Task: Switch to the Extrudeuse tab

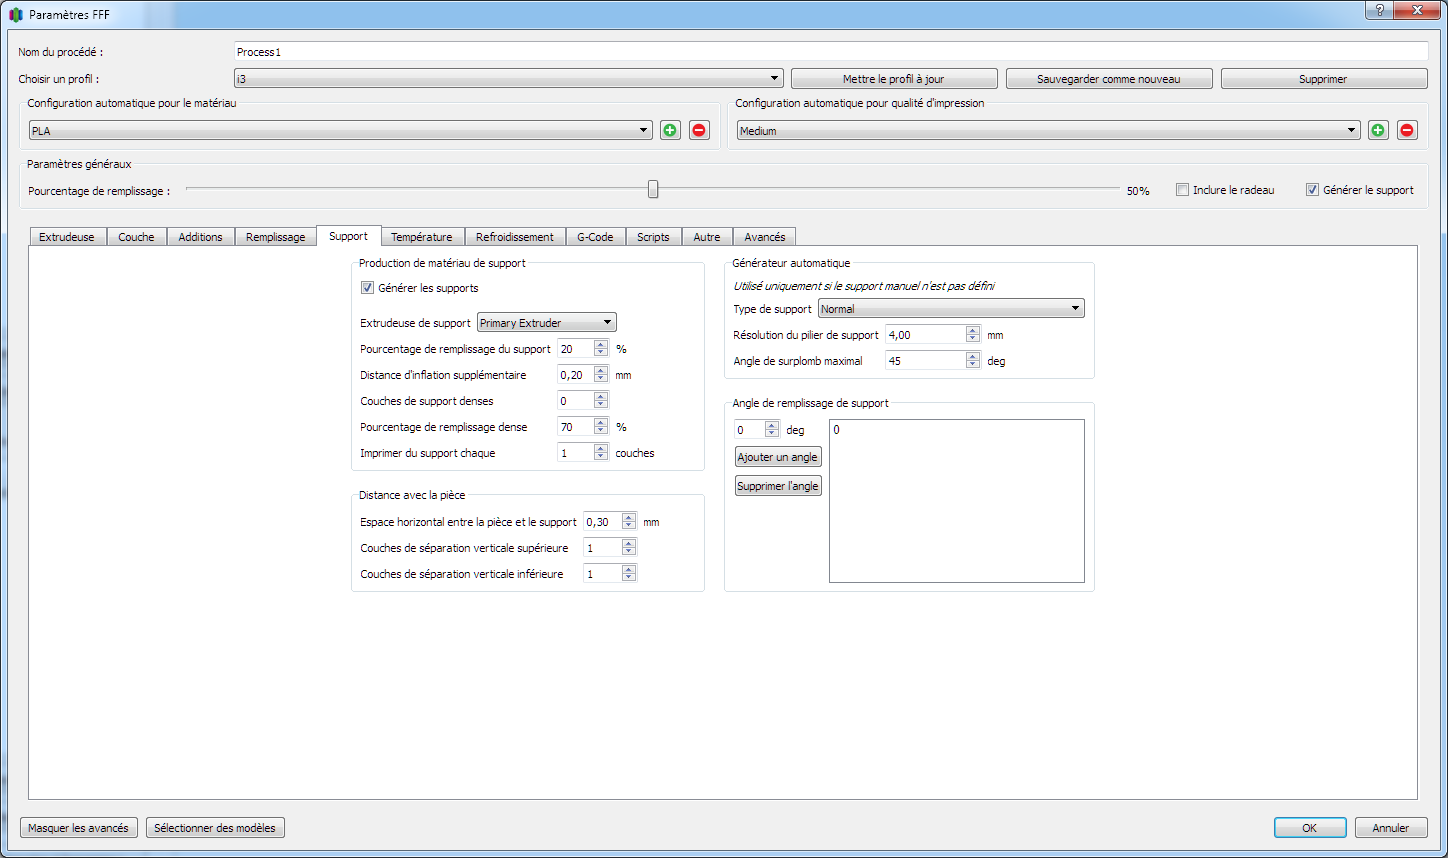Action: 67,237
